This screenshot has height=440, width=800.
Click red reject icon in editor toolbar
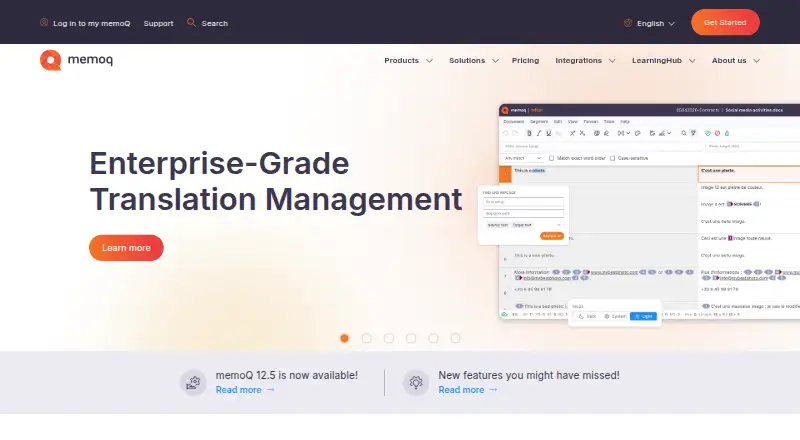coord(717,133)
